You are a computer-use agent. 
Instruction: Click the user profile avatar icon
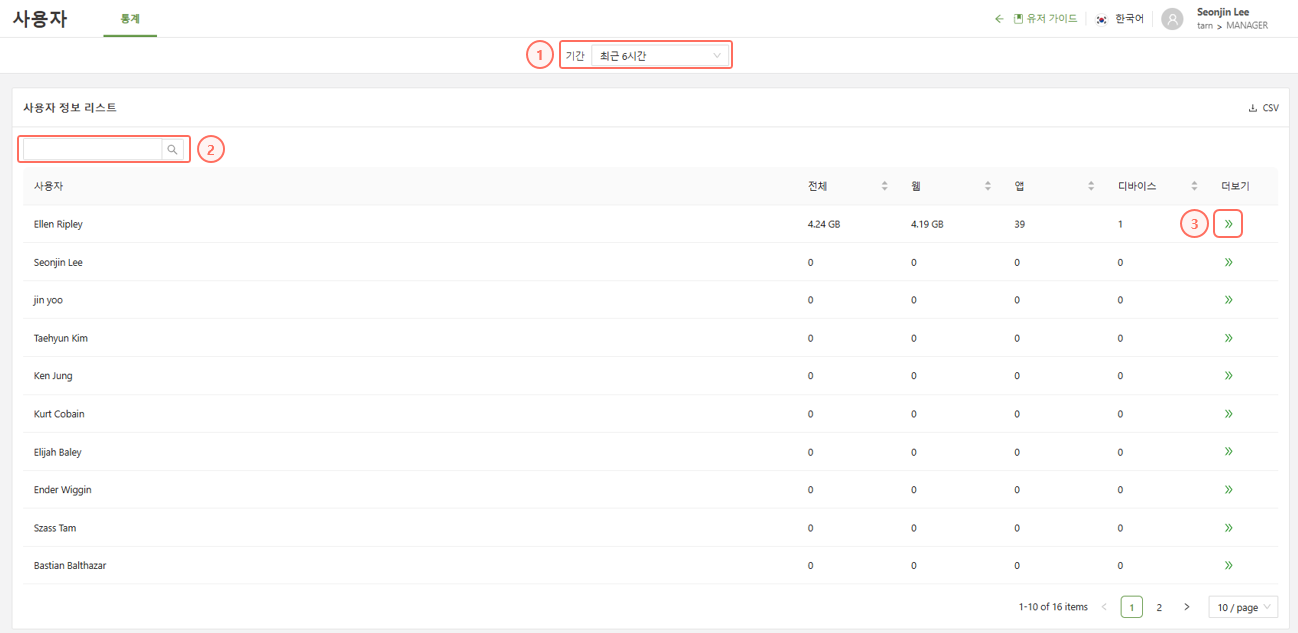click(1172, 19)
